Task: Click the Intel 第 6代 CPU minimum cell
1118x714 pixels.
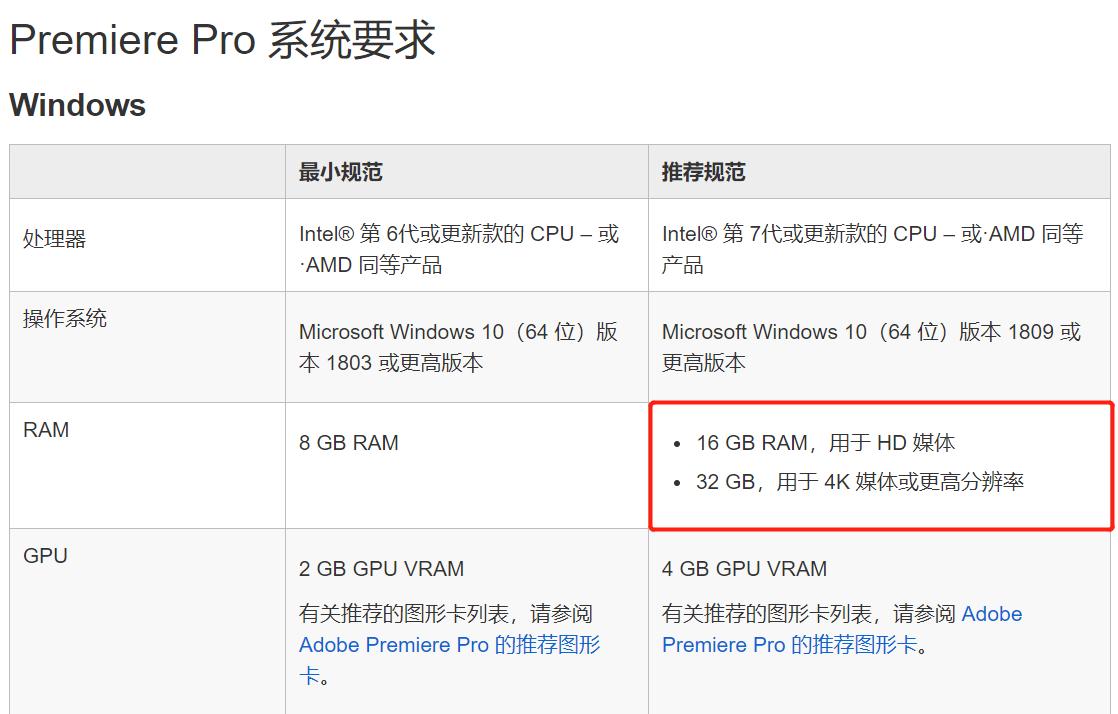Action: coord(458,249)
